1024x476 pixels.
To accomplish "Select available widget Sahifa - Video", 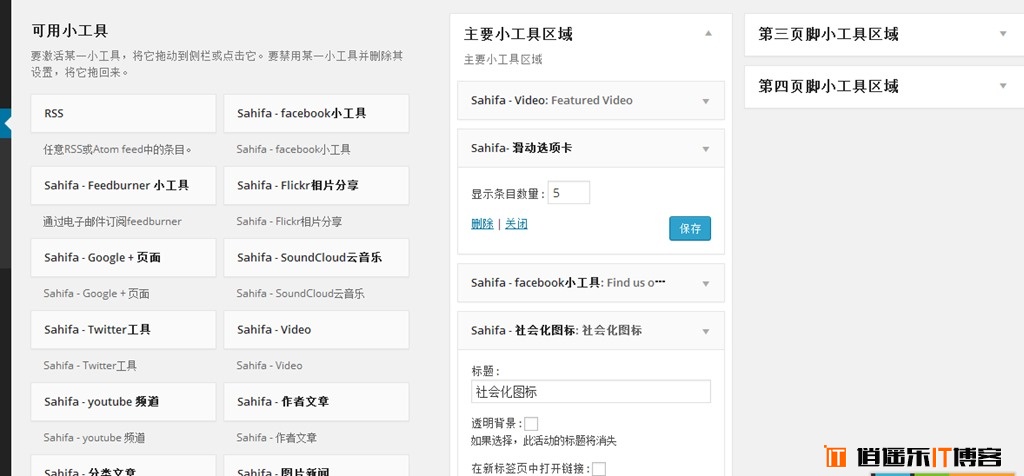I will click(316, 330).
